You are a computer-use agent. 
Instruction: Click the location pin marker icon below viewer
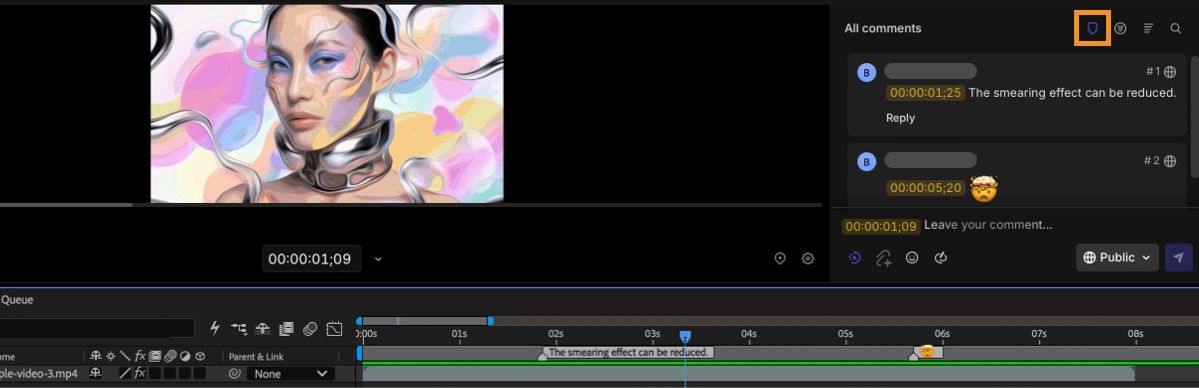click(780, 259)
